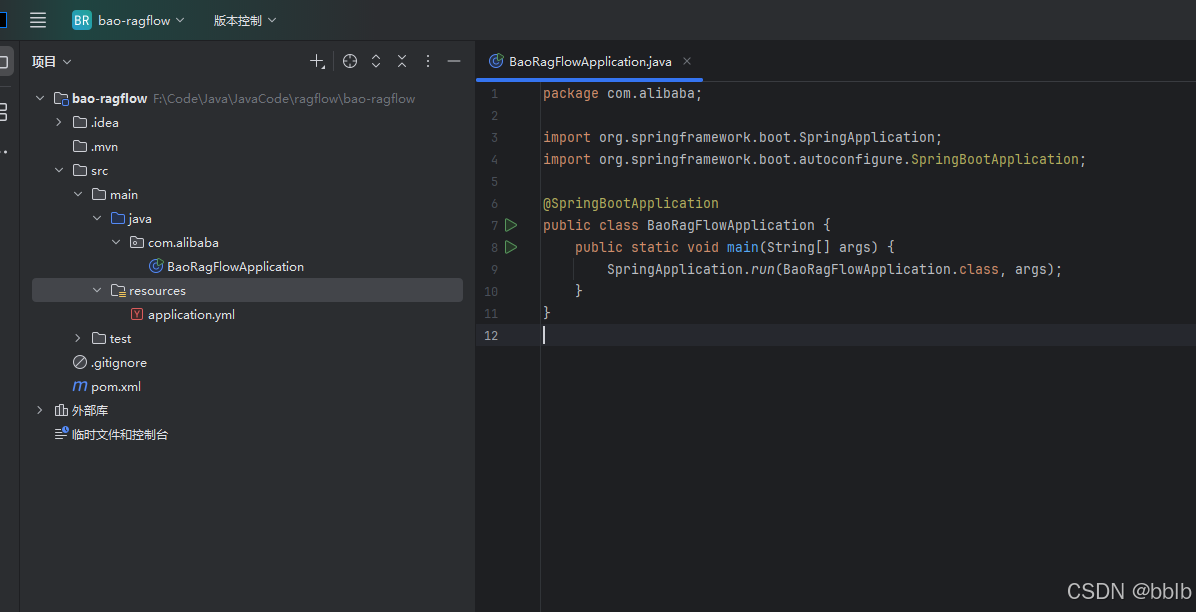Hide the project panel with minimize icon
This screenshot has height=612, width=1196.
454,62
